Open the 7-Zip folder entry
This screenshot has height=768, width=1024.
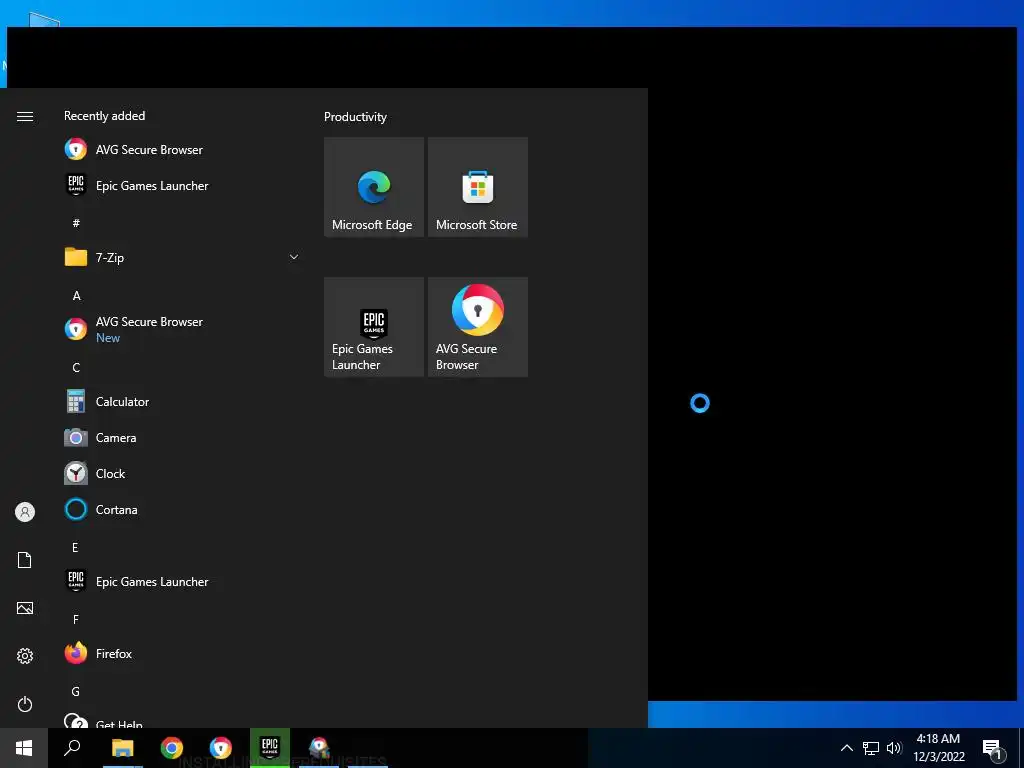(182, 257)
